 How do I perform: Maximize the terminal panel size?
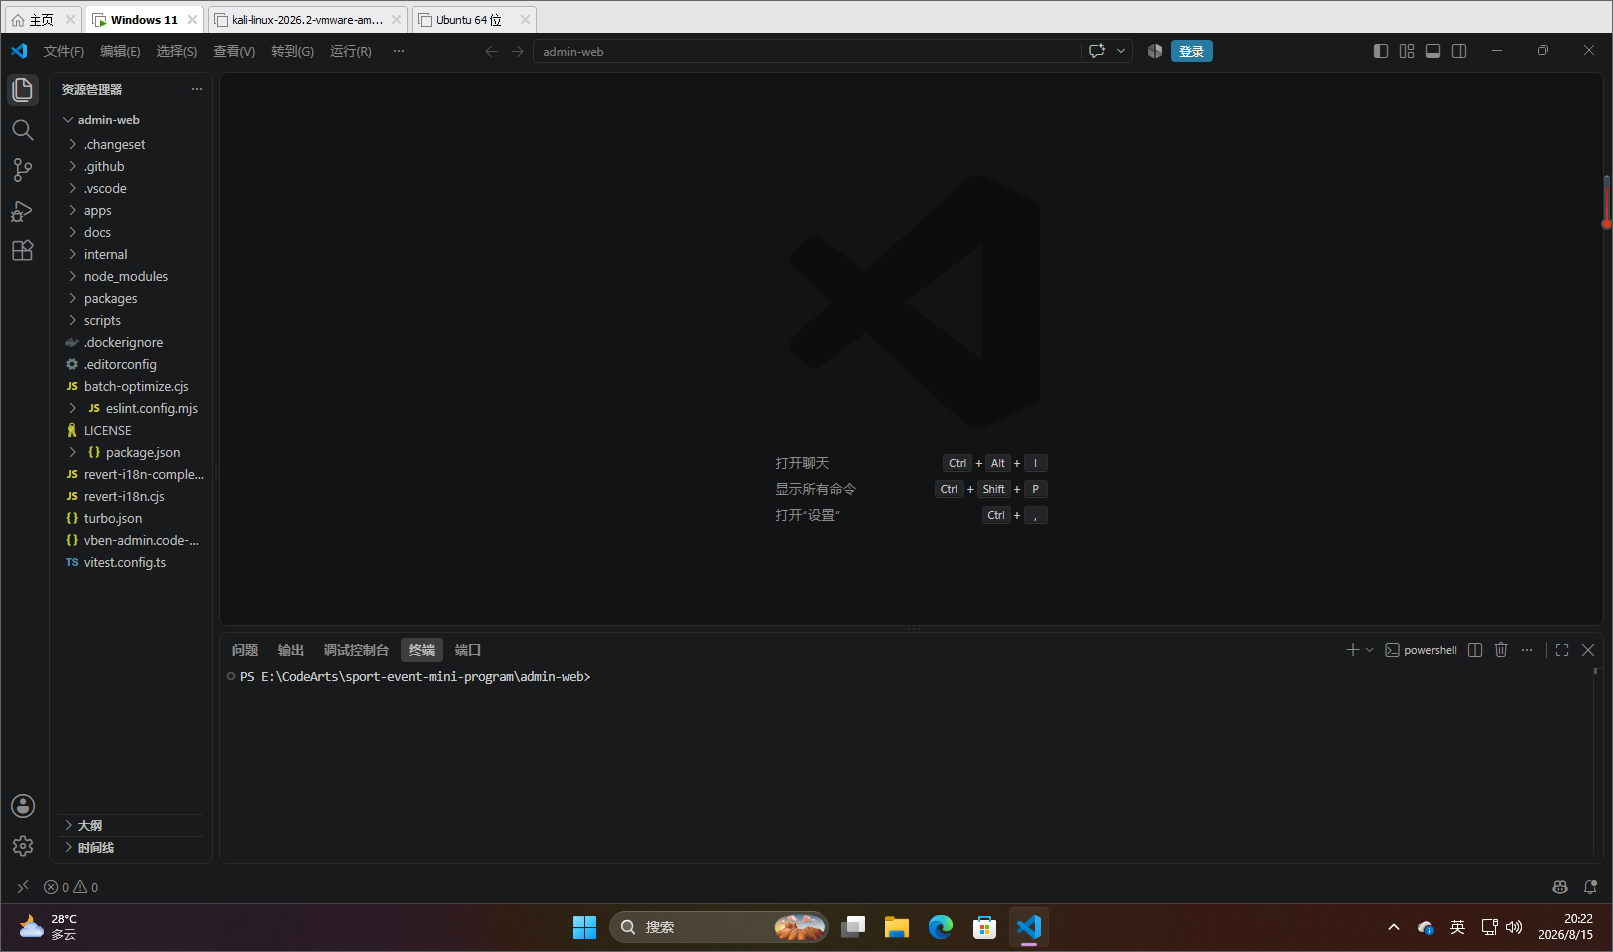point(1562,650)
